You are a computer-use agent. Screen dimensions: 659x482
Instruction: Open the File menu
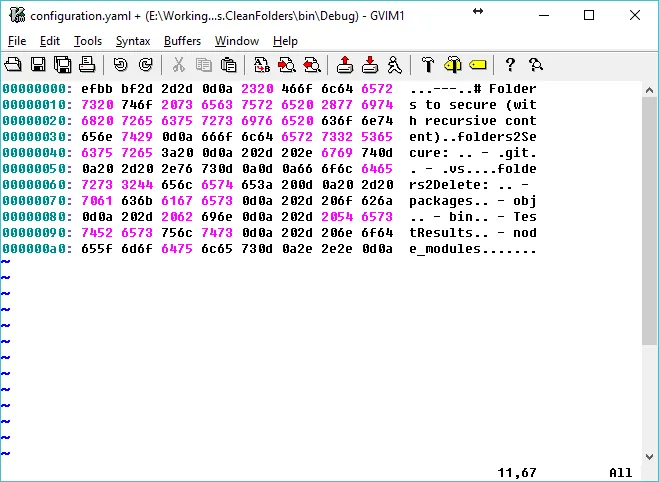(17, 41)
